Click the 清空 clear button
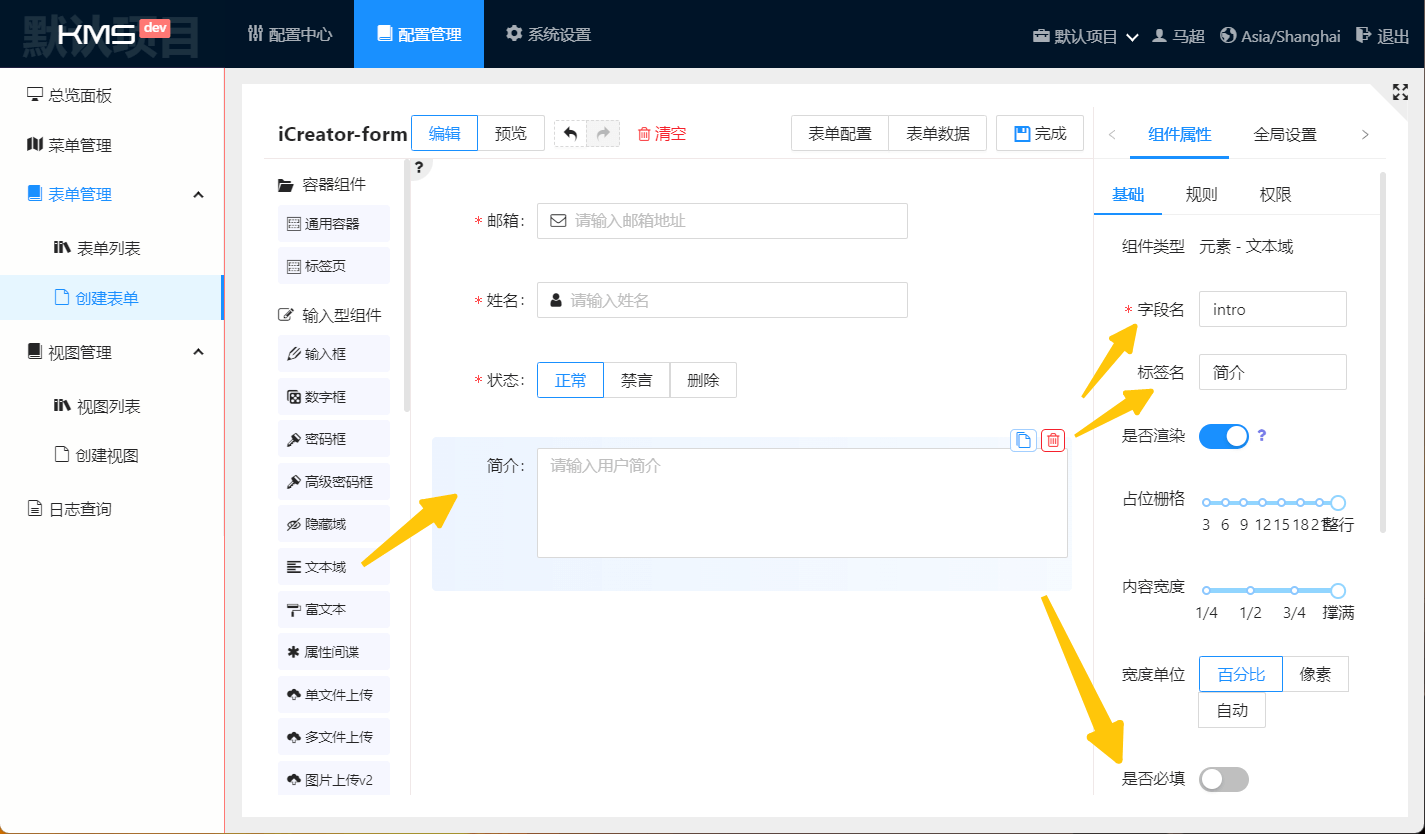 pos(661,134)
